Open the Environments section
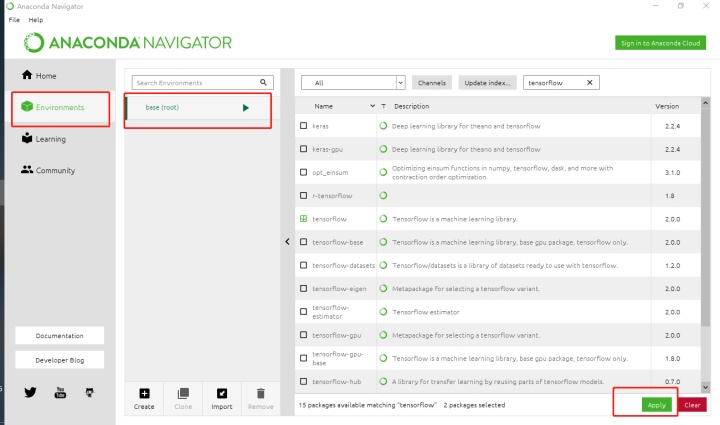This screenshot has height=425, width=720. (53, 107)
